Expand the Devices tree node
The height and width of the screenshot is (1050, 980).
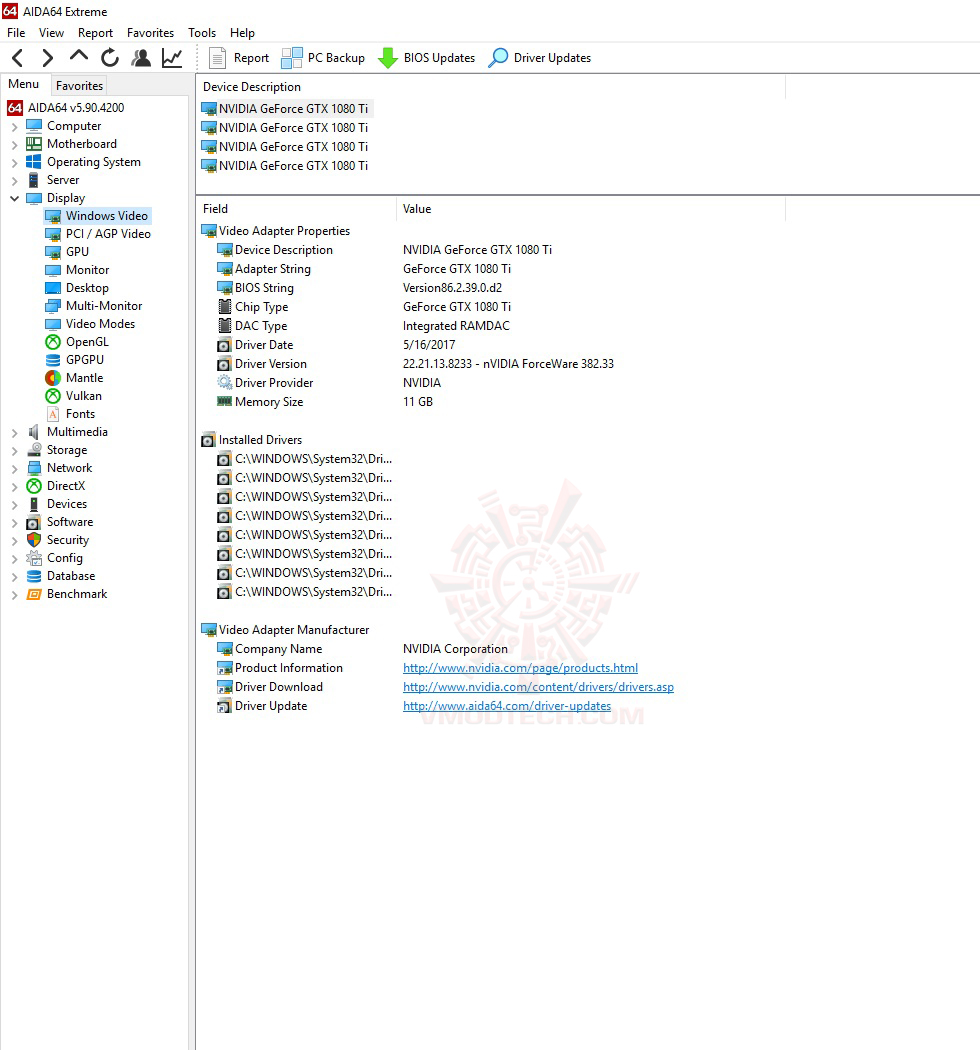[14, 505]
